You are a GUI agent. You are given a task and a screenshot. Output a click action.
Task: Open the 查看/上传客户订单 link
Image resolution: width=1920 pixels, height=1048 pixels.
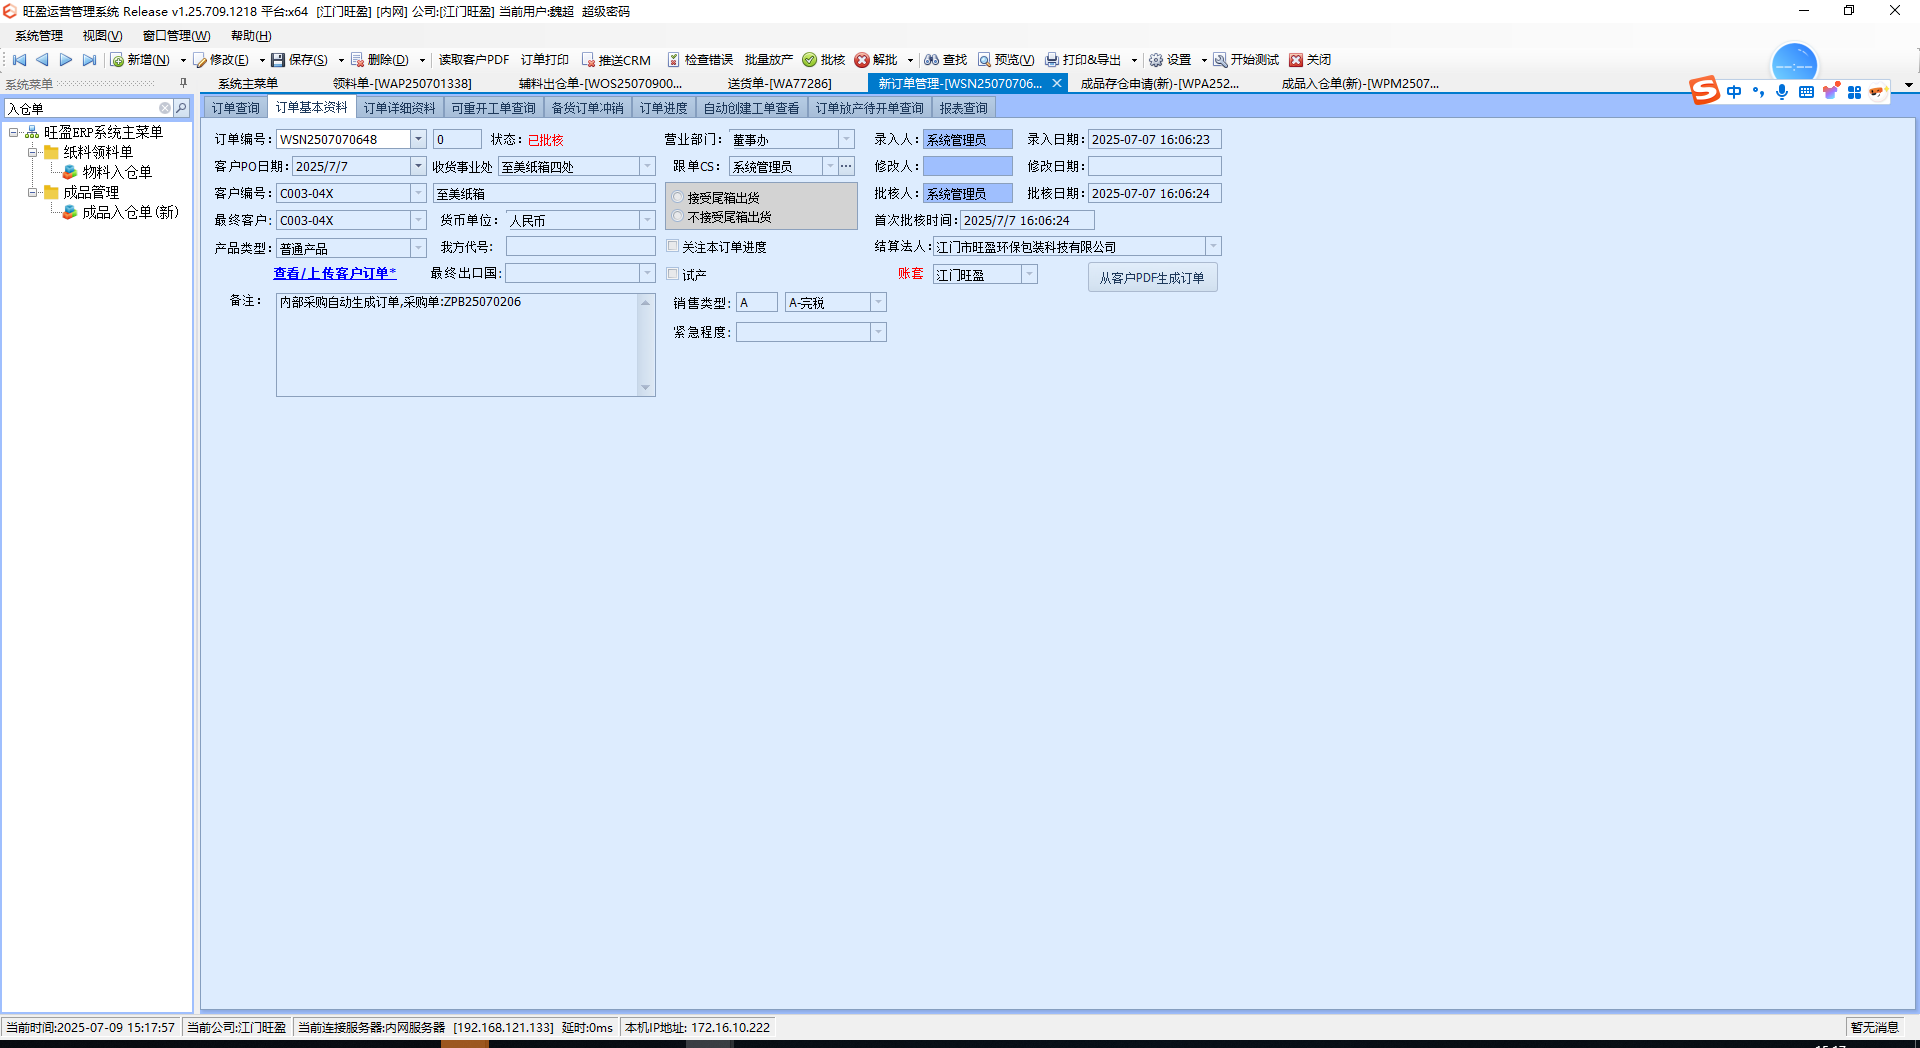click(x=335, y=273)
